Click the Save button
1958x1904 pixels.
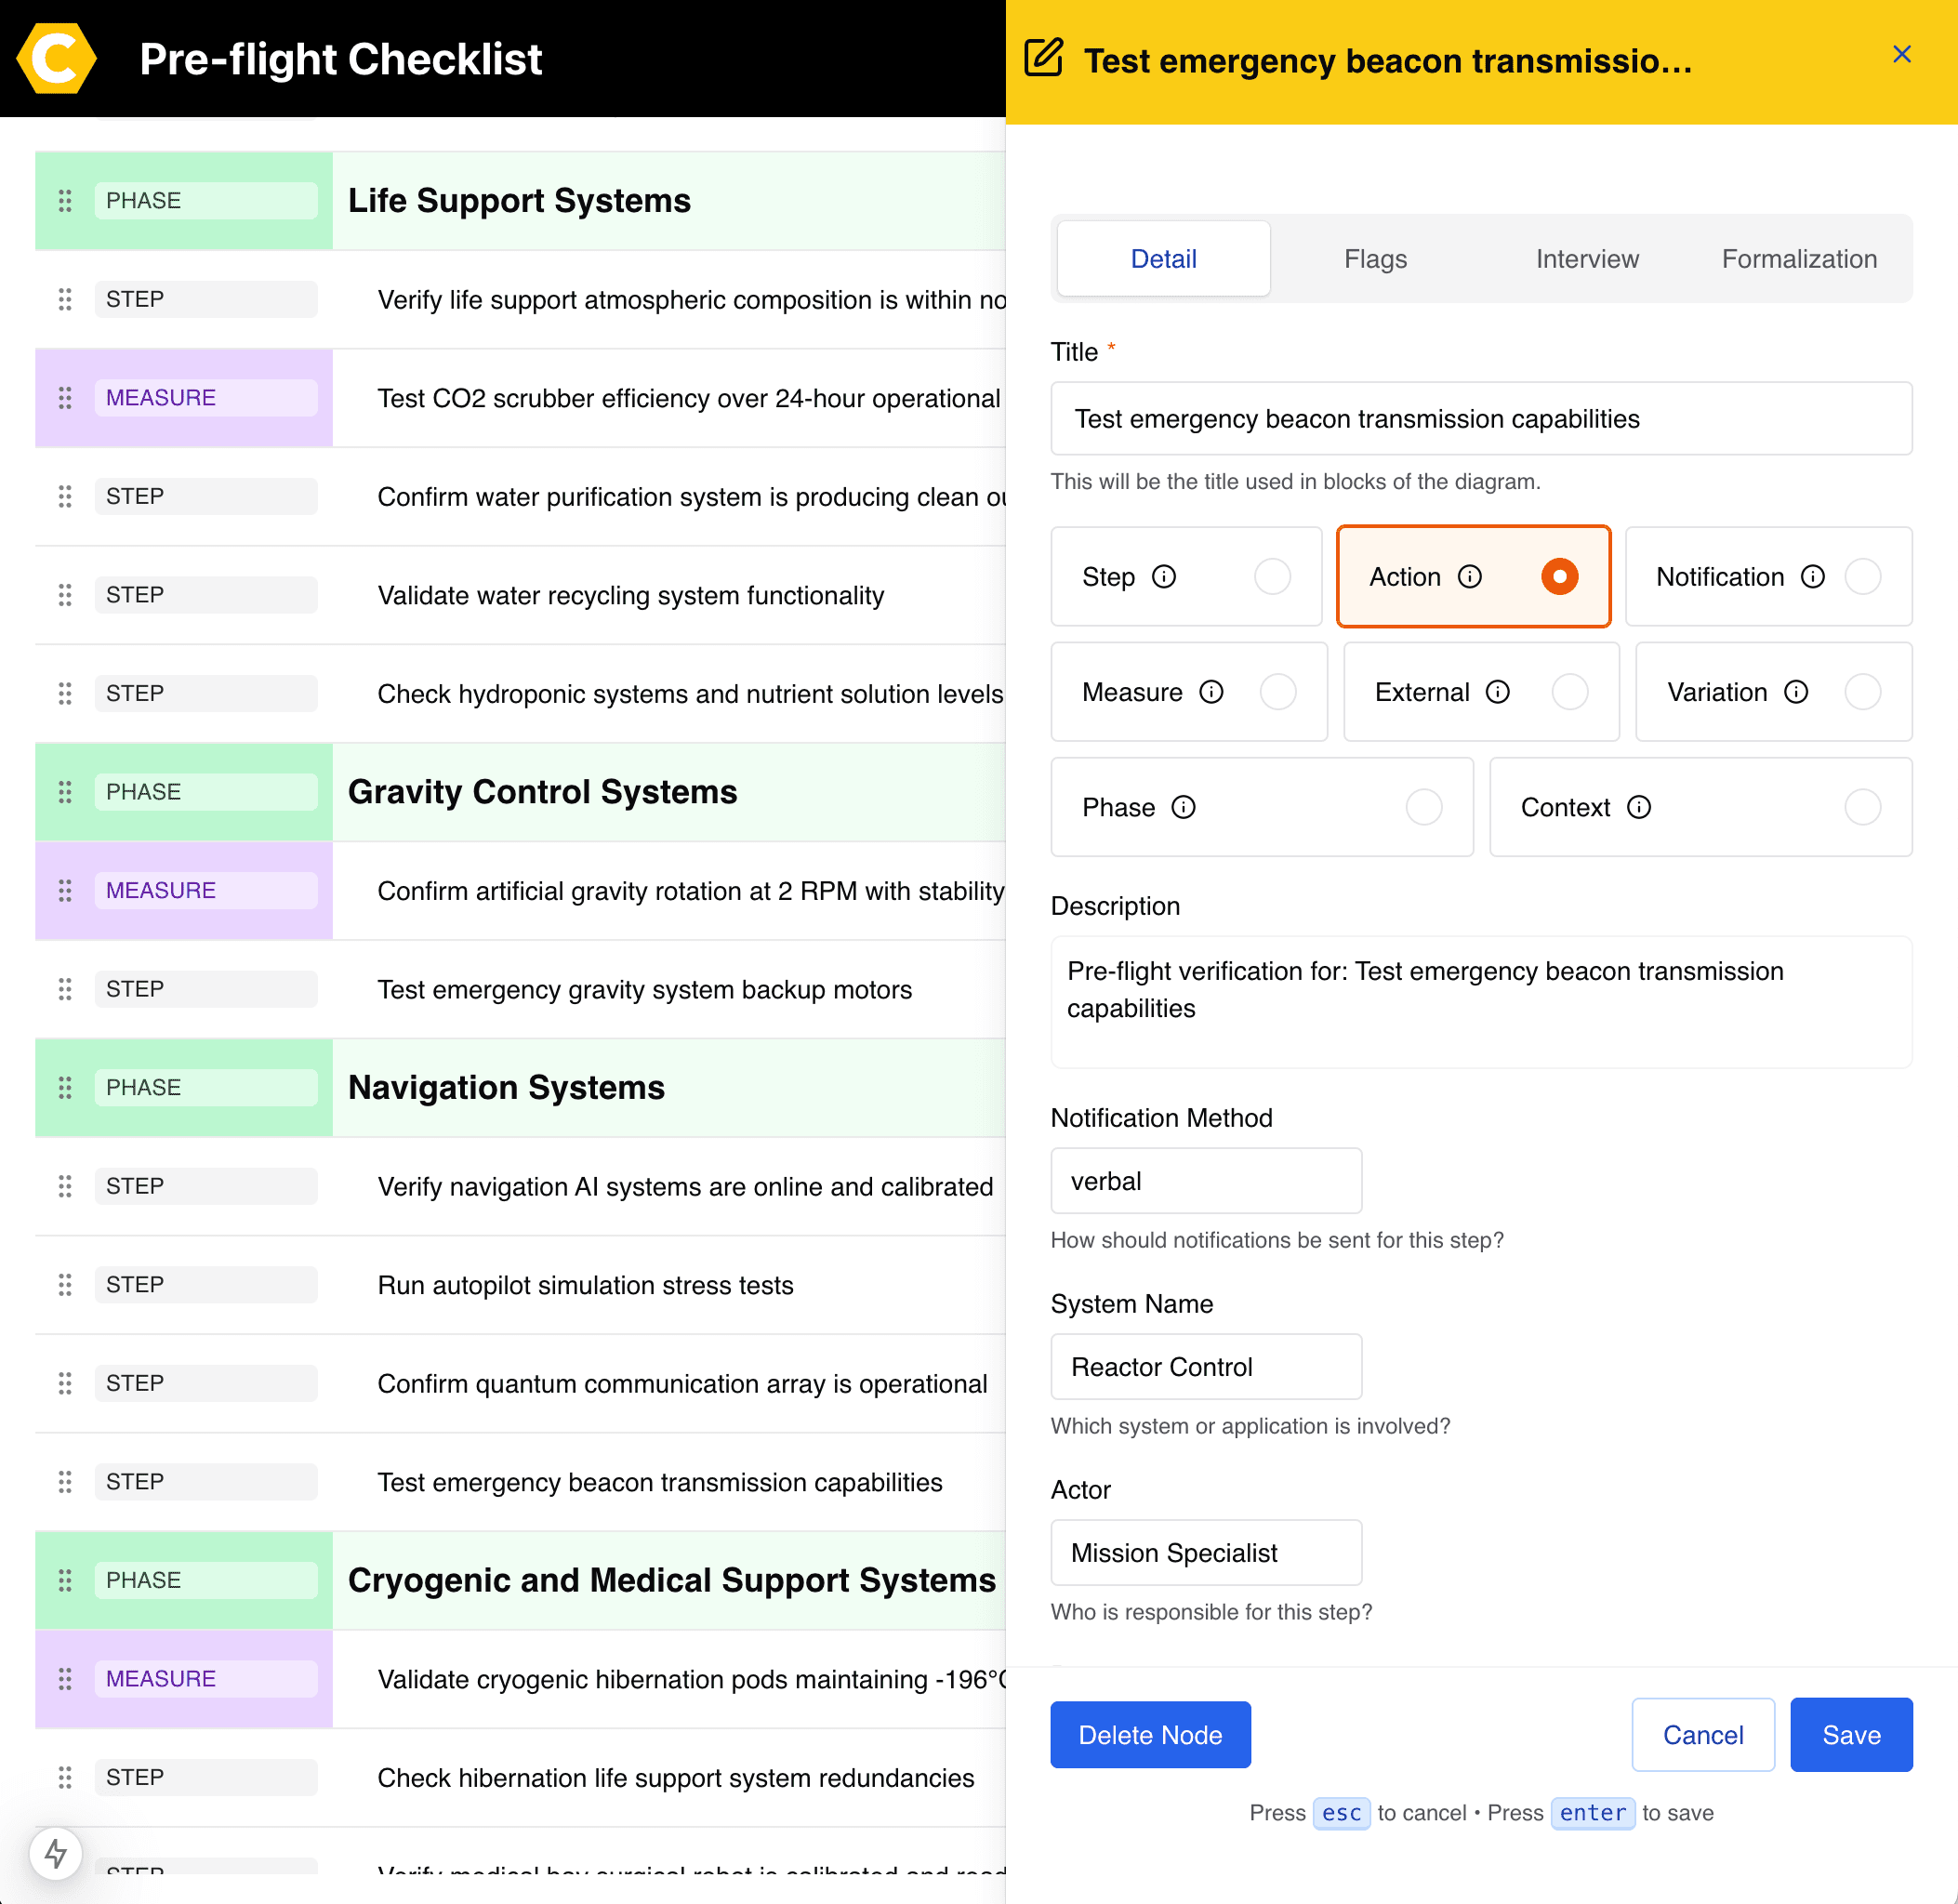click(1850, 1735)
